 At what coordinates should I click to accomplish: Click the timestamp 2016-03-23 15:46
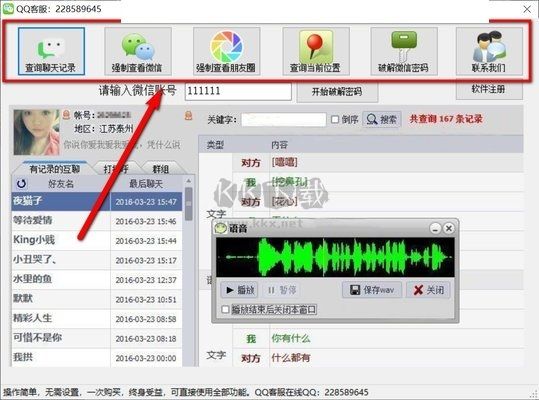point(146,221)
